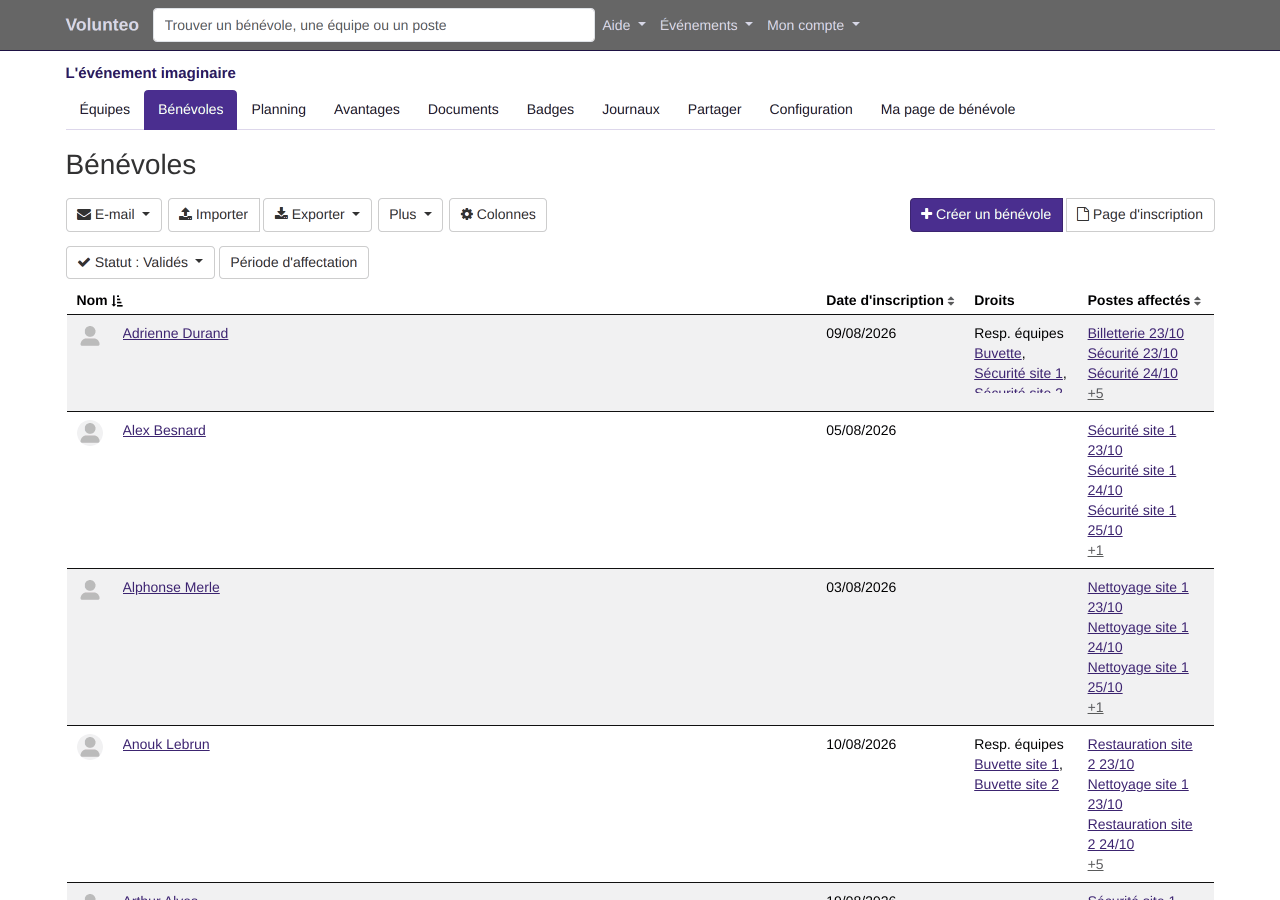Select the Bénévoles tab
The image size is (1280, 900).
tap(190, 110)
